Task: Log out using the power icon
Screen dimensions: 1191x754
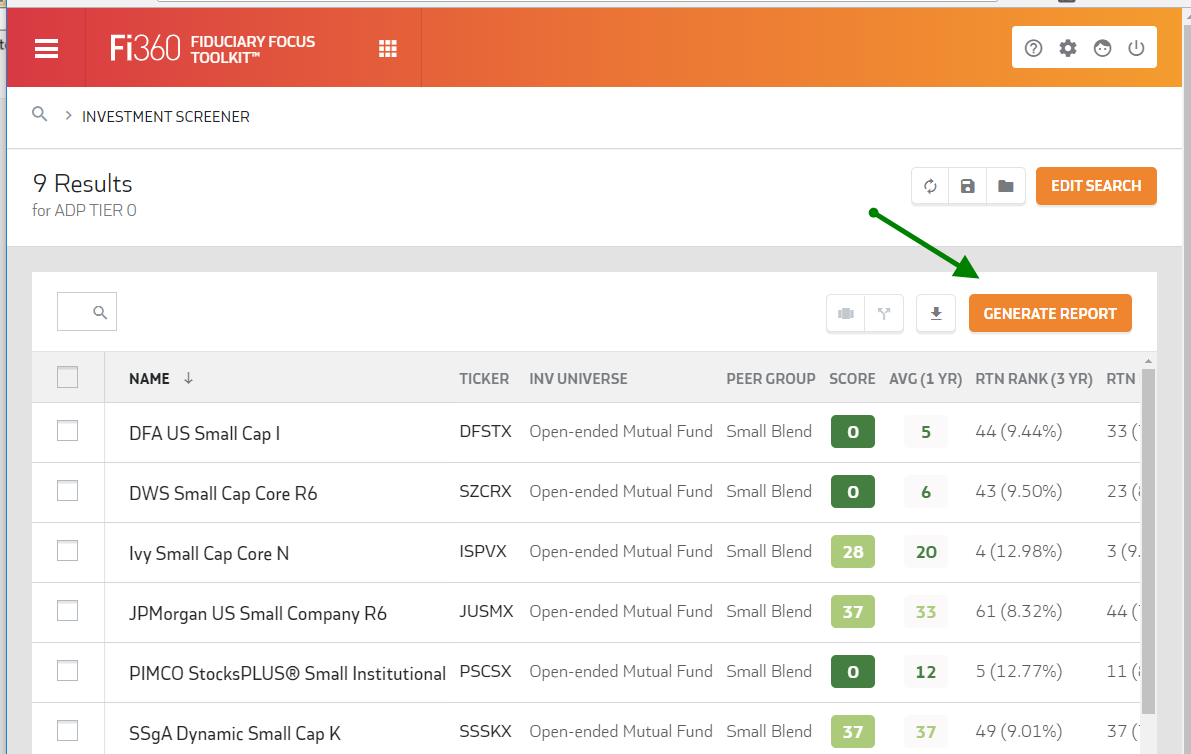Action: pos(1136,48)
